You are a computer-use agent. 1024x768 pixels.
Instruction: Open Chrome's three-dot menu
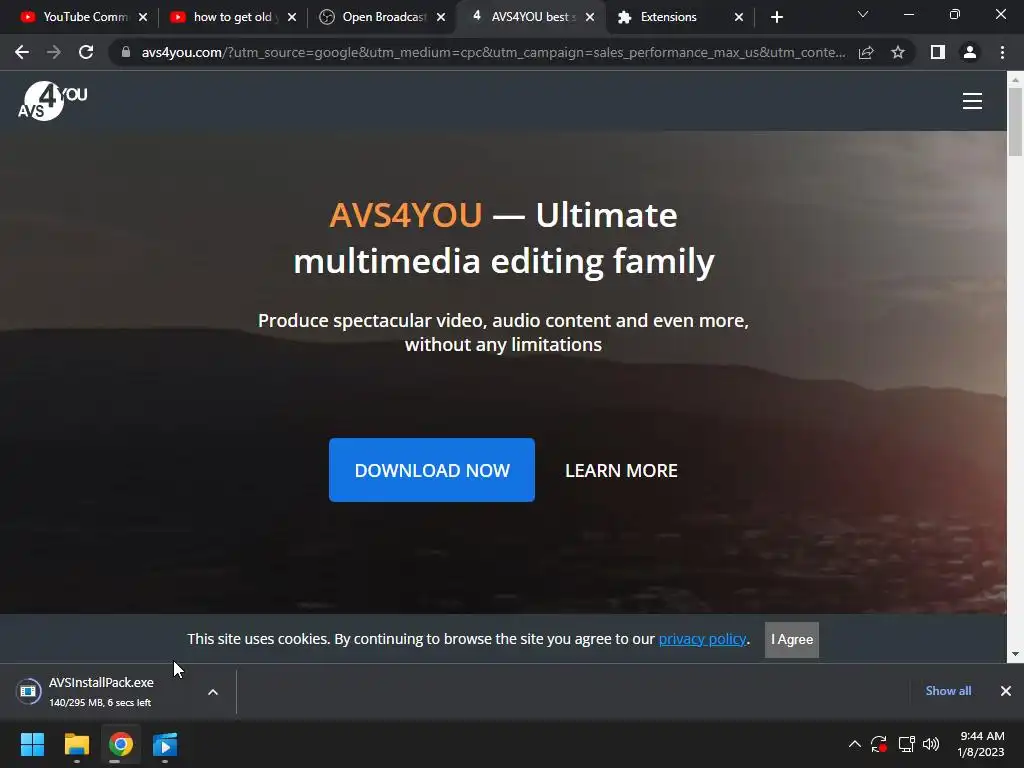[1002, 52]
